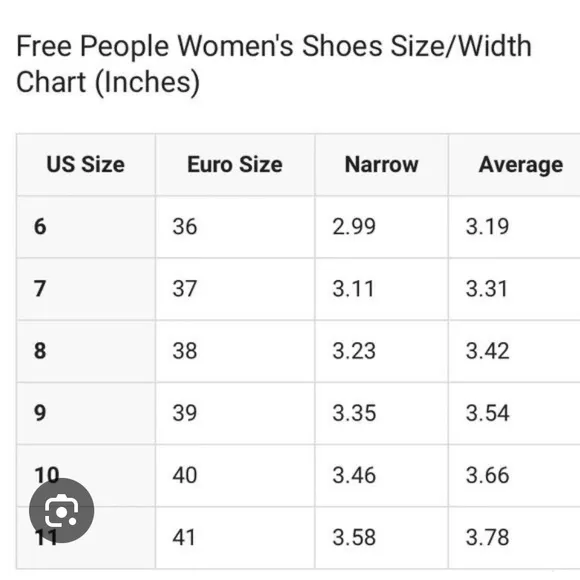Viewport: 580px width, 580px height.
Task: Select the Euro Size column header
Action: click(235, 164)
